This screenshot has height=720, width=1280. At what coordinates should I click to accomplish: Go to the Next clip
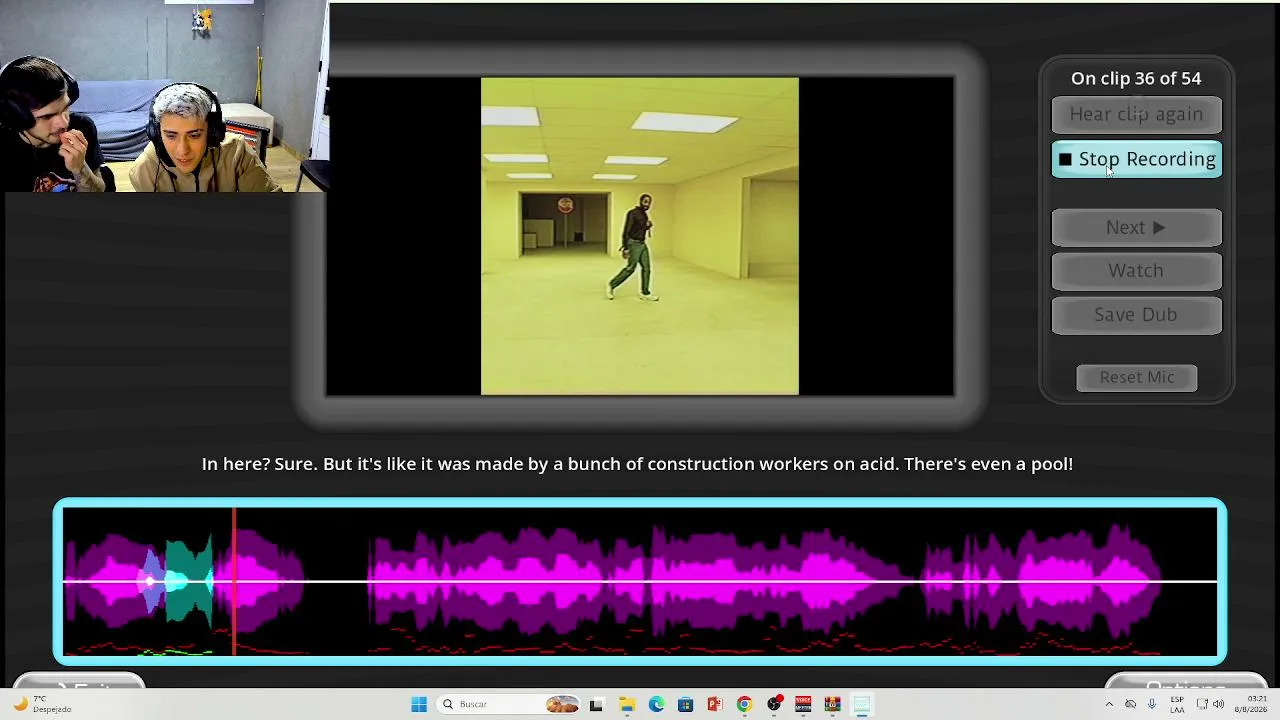click(1136, 228)
